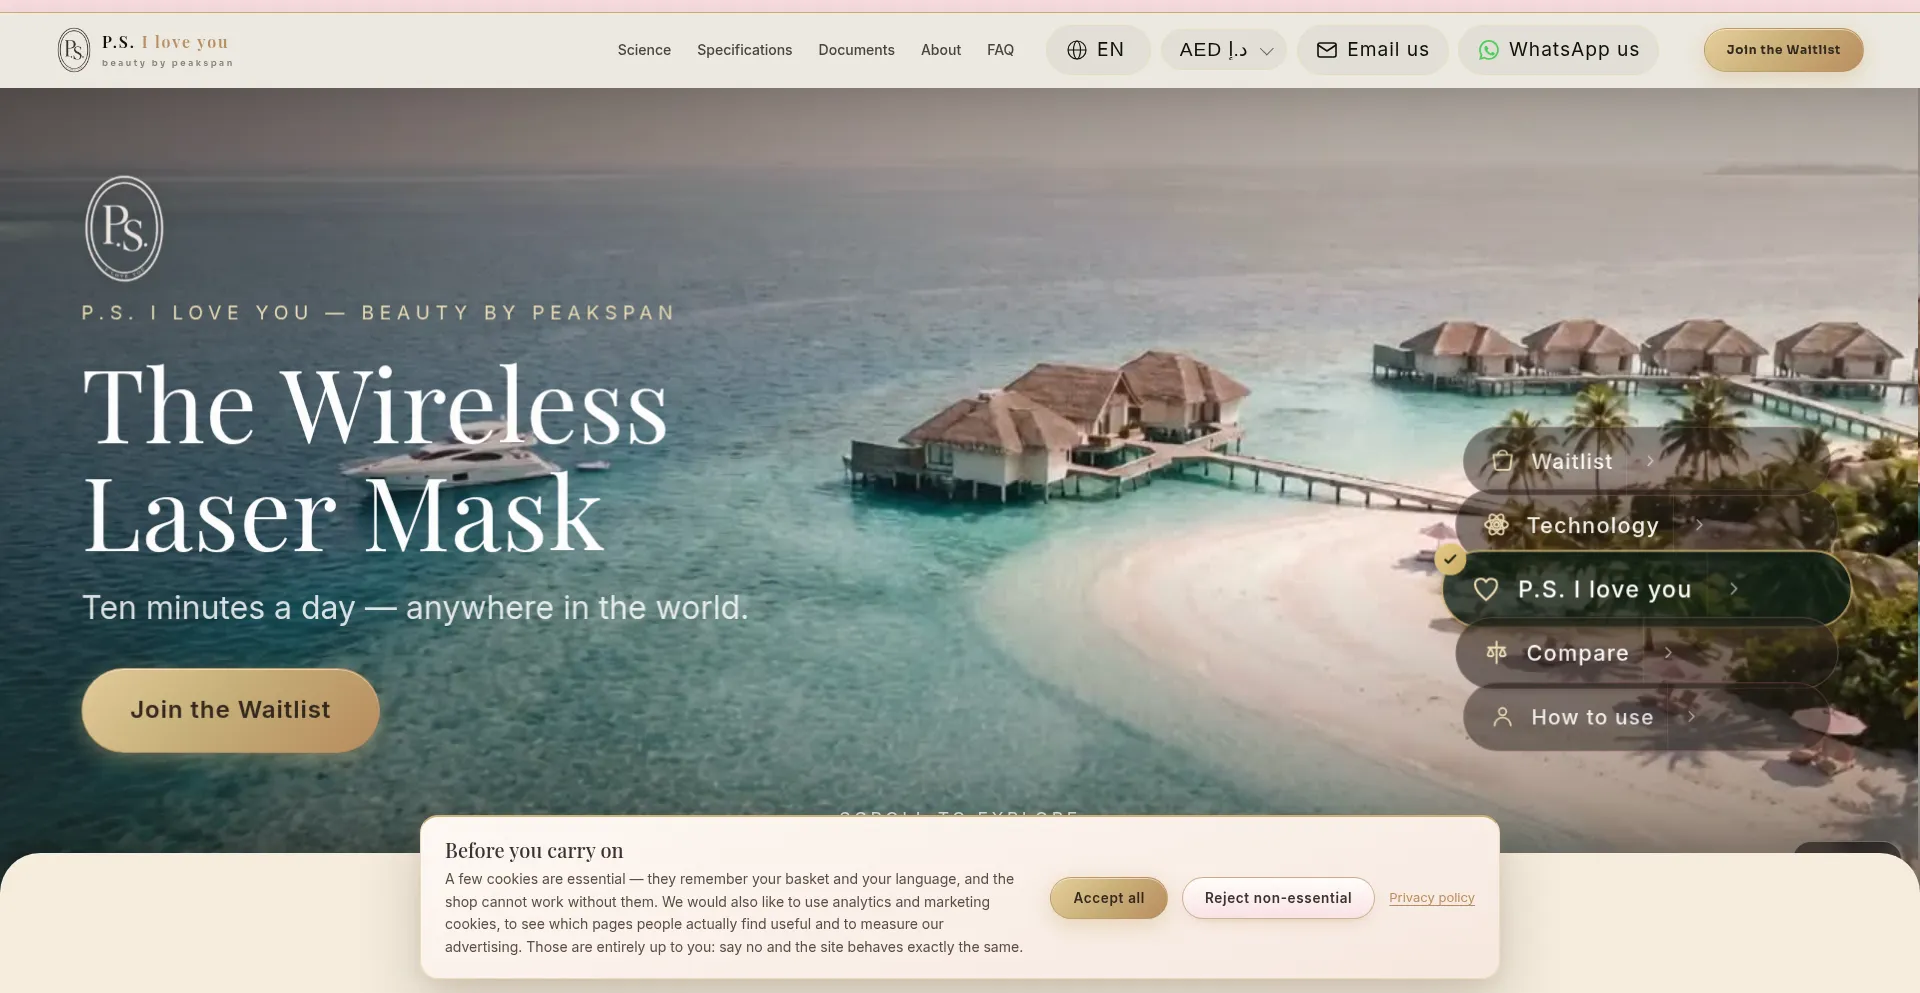Viewport: 1920px width, 993px height.
Task: Click the person icon beside How to use
Action: tap(1502, 717)
